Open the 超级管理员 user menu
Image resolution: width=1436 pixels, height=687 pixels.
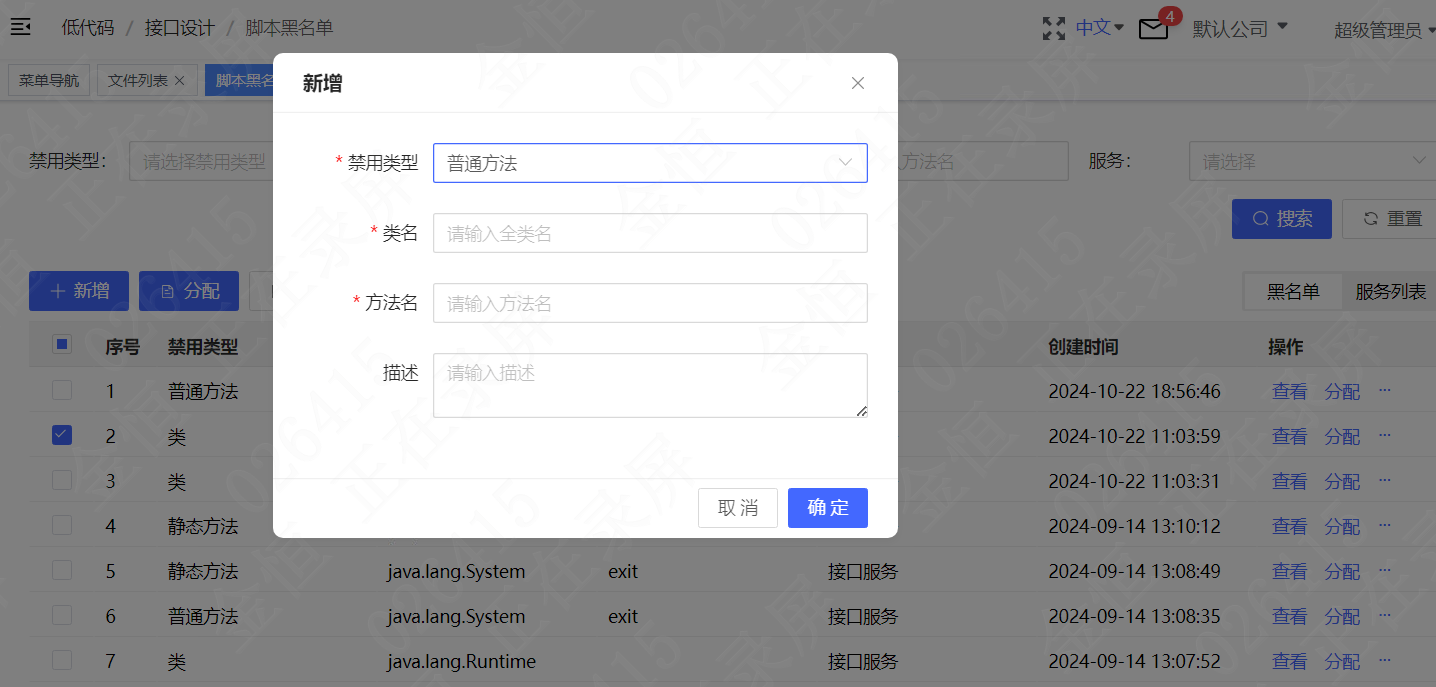point(1384,30)
